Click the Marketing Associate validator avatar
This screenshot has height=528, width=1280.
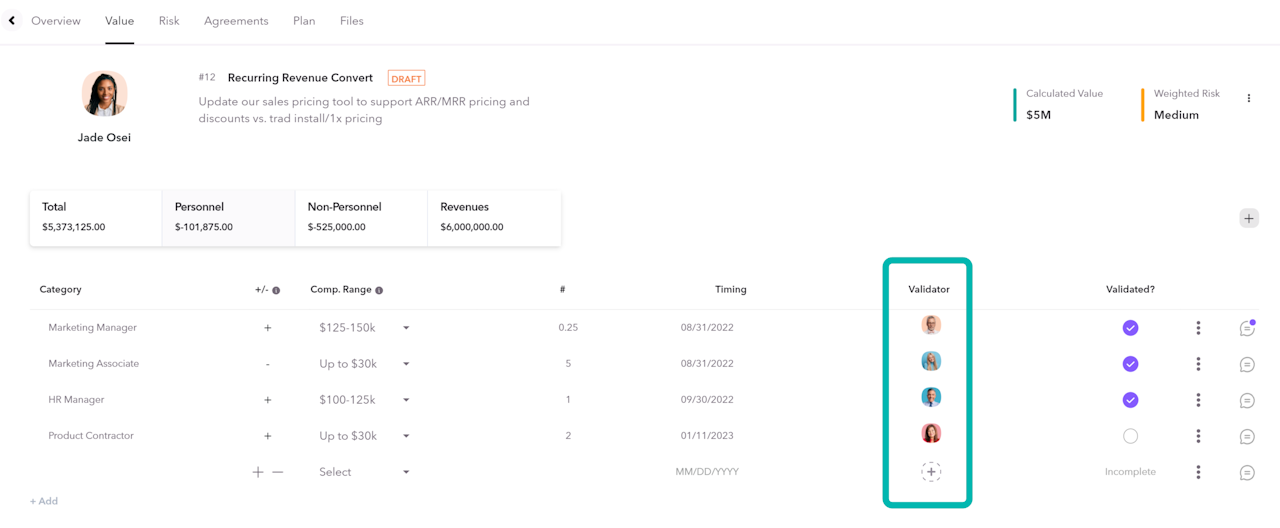[x=931, y=362]
